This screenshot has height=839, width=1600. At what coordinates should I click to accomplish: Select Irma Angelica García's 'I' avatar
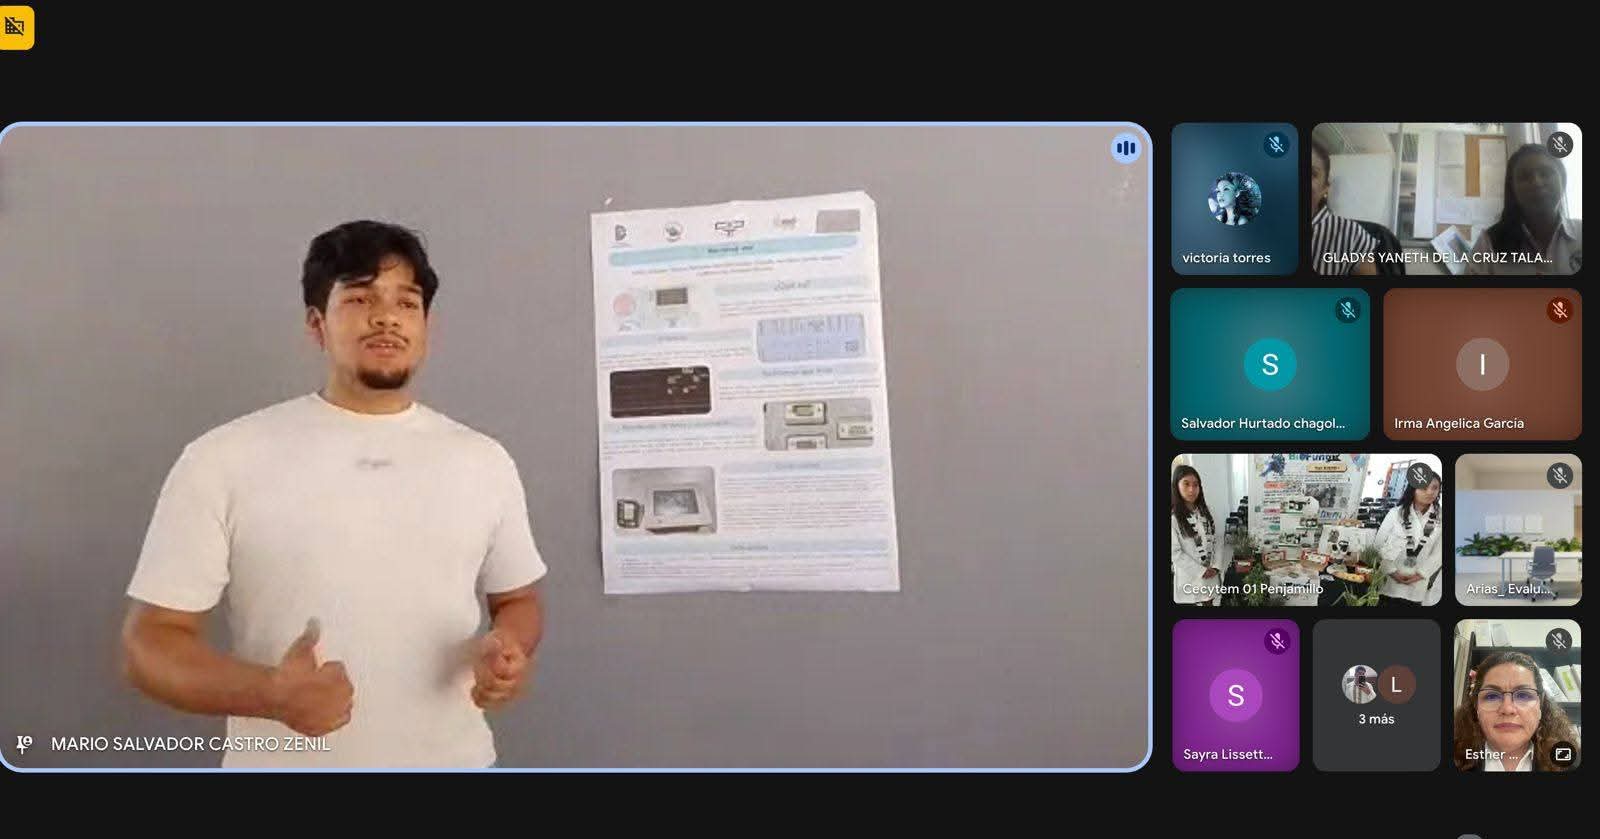tap(1481, 365)
